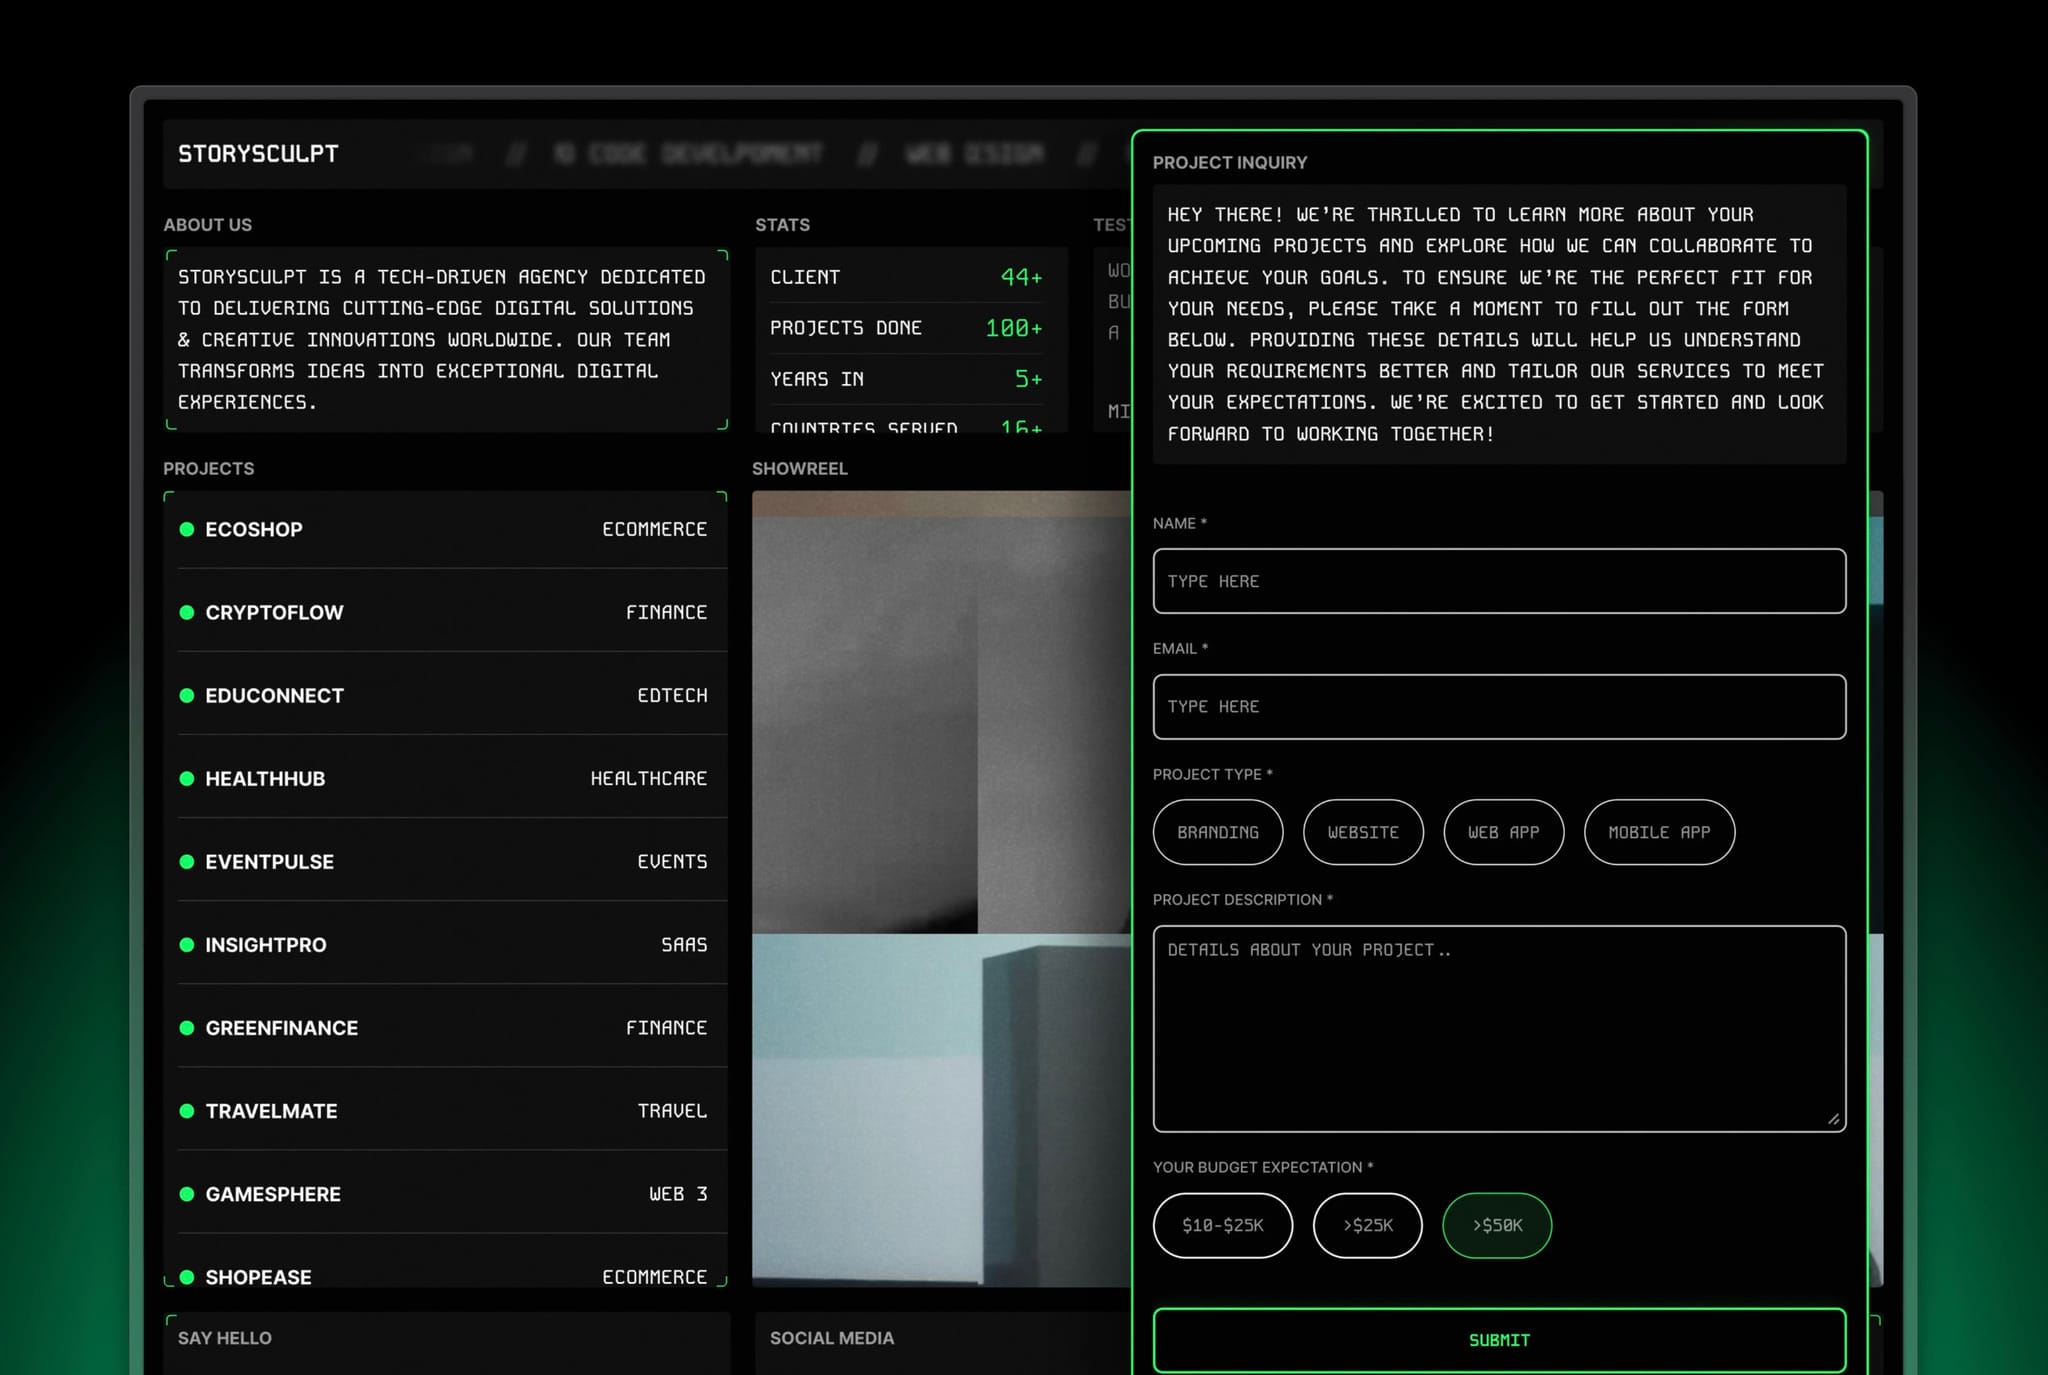
Task: Click the green dot beside ShopEase
Action: point(187,1277)
